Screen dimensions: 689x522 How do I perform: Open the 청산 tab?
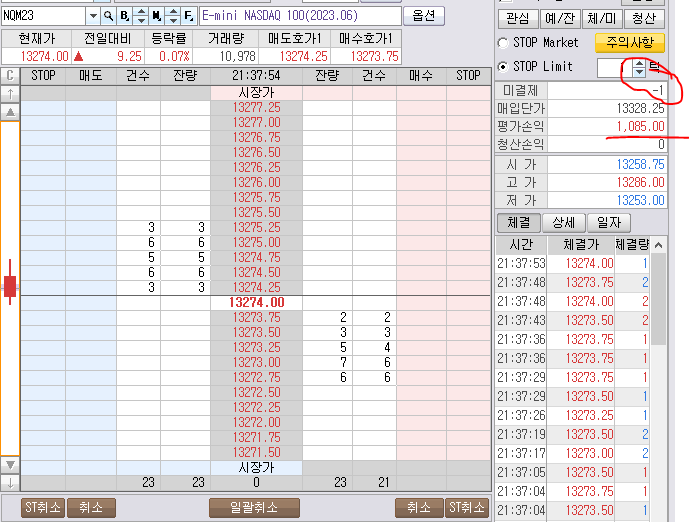tap(644, 18)
